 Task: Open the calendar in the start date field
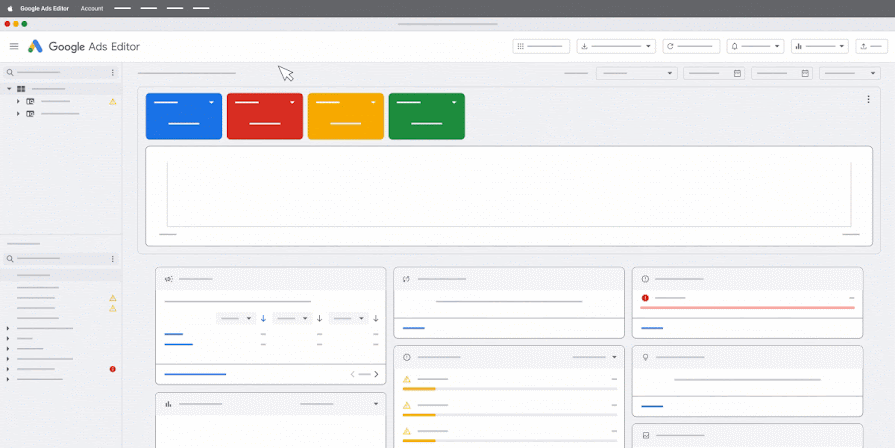[737, 73]
